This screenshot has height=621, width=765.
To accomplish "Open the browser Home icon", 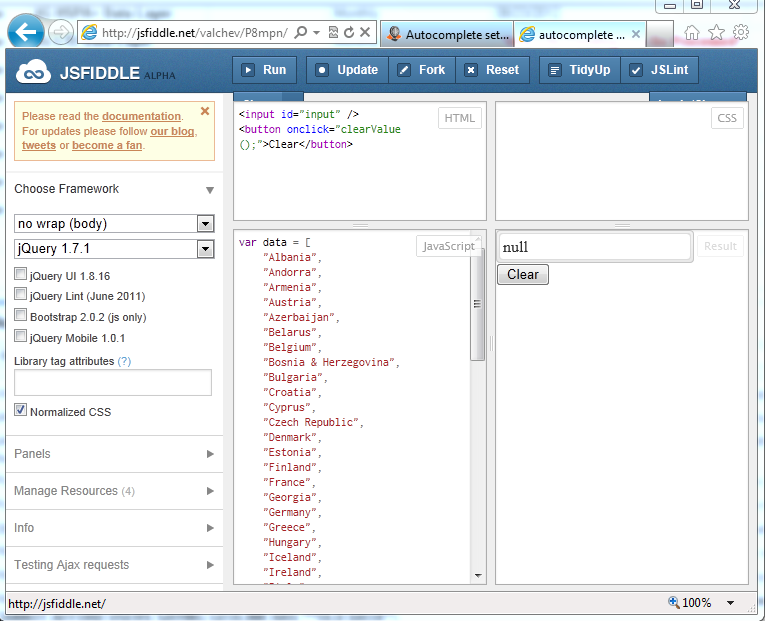I will point(692,33).
